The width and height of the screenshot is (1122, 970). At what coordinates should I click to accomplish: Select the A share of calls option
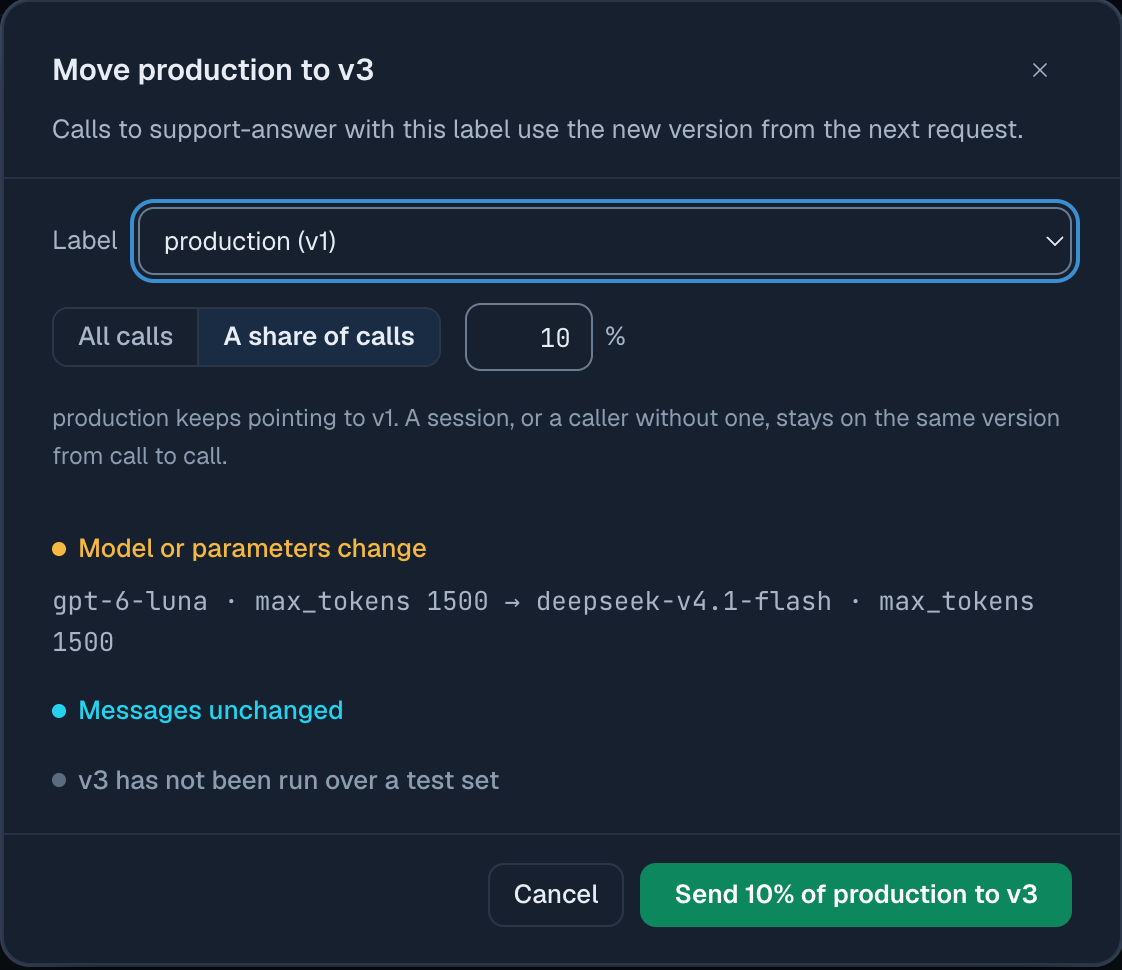[x=318, y=337]
